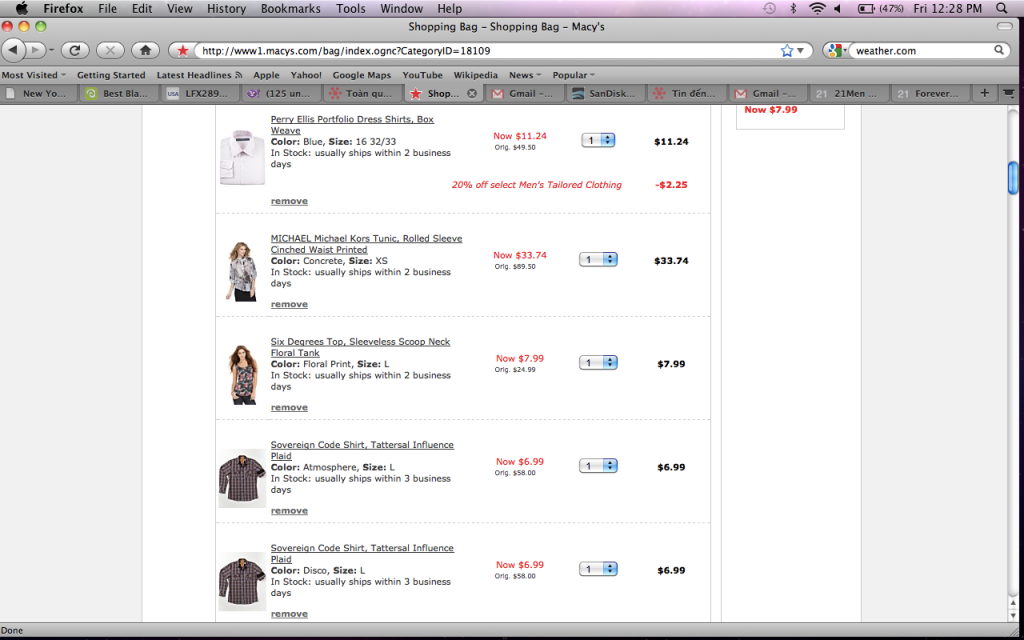This screenshot has width=1024, height=640.
Task: Remove the Michael Kors Tunic from bag
Action: [289, 304]
